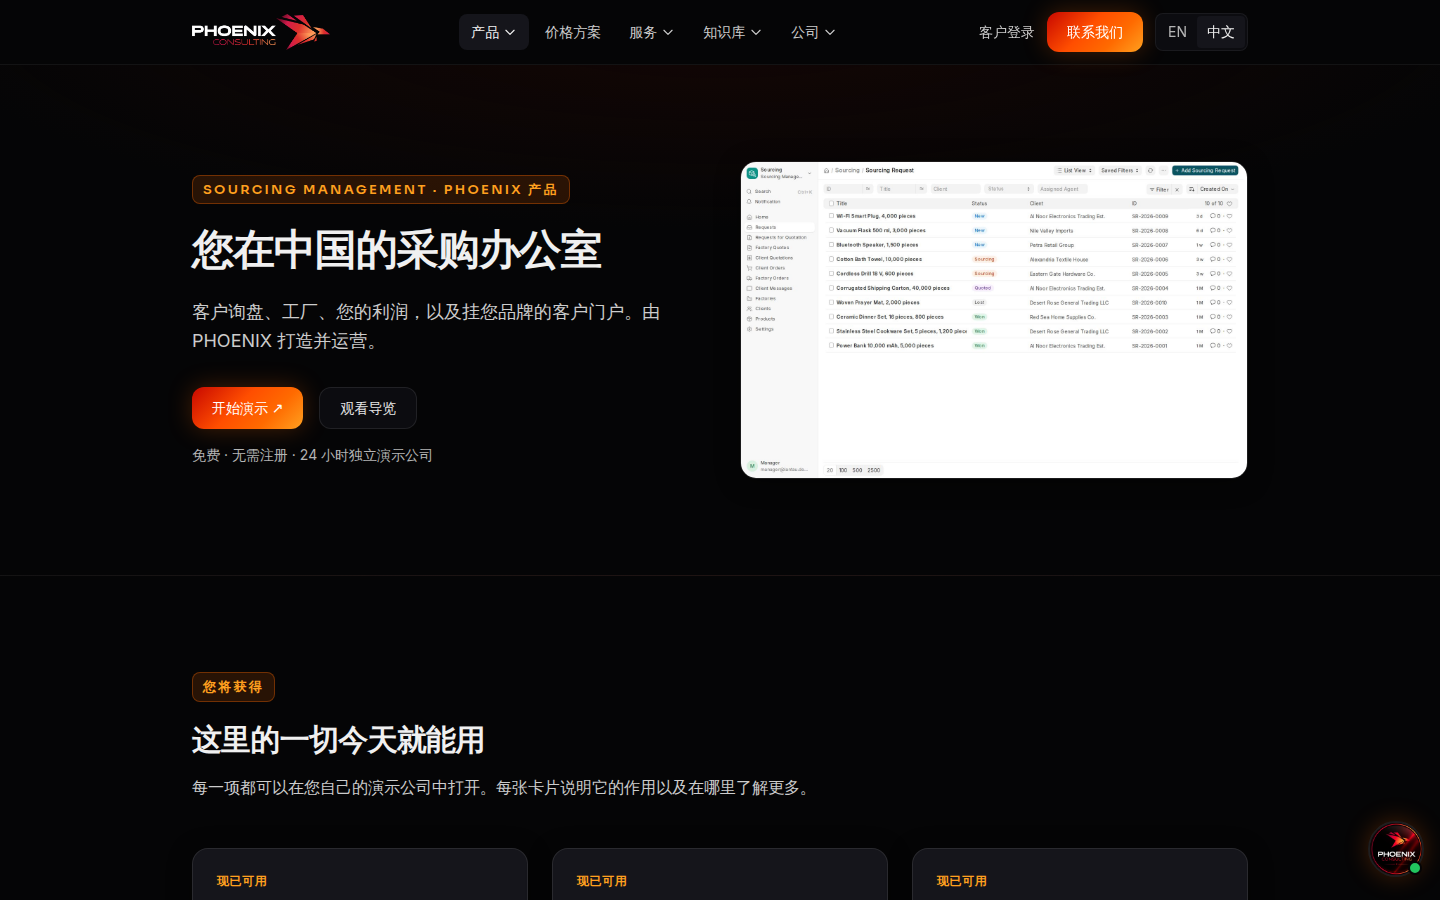Click the 联系我们 button

1095,32
